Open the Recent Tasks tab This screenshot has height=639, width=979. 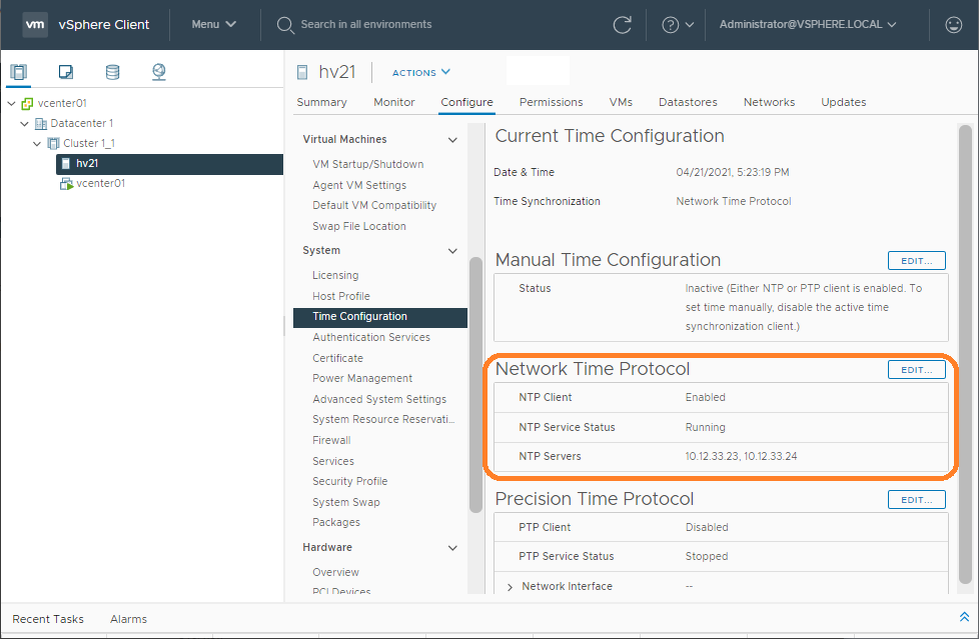(x=48, y=619)
